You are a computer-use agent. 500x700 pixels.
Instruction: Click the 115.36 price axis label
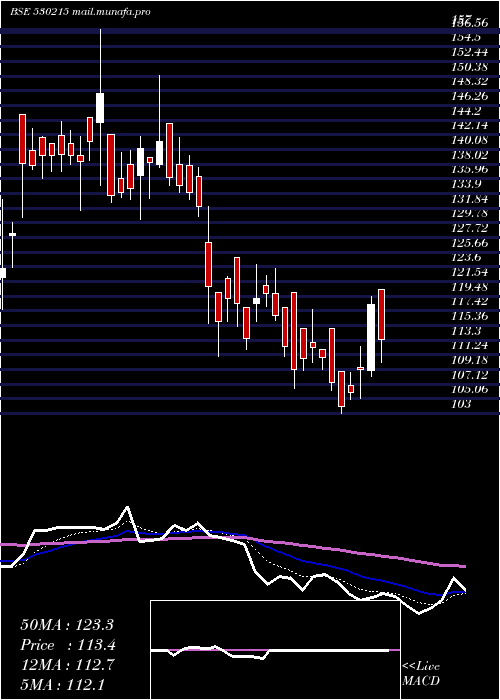click(x=469, y=317)
